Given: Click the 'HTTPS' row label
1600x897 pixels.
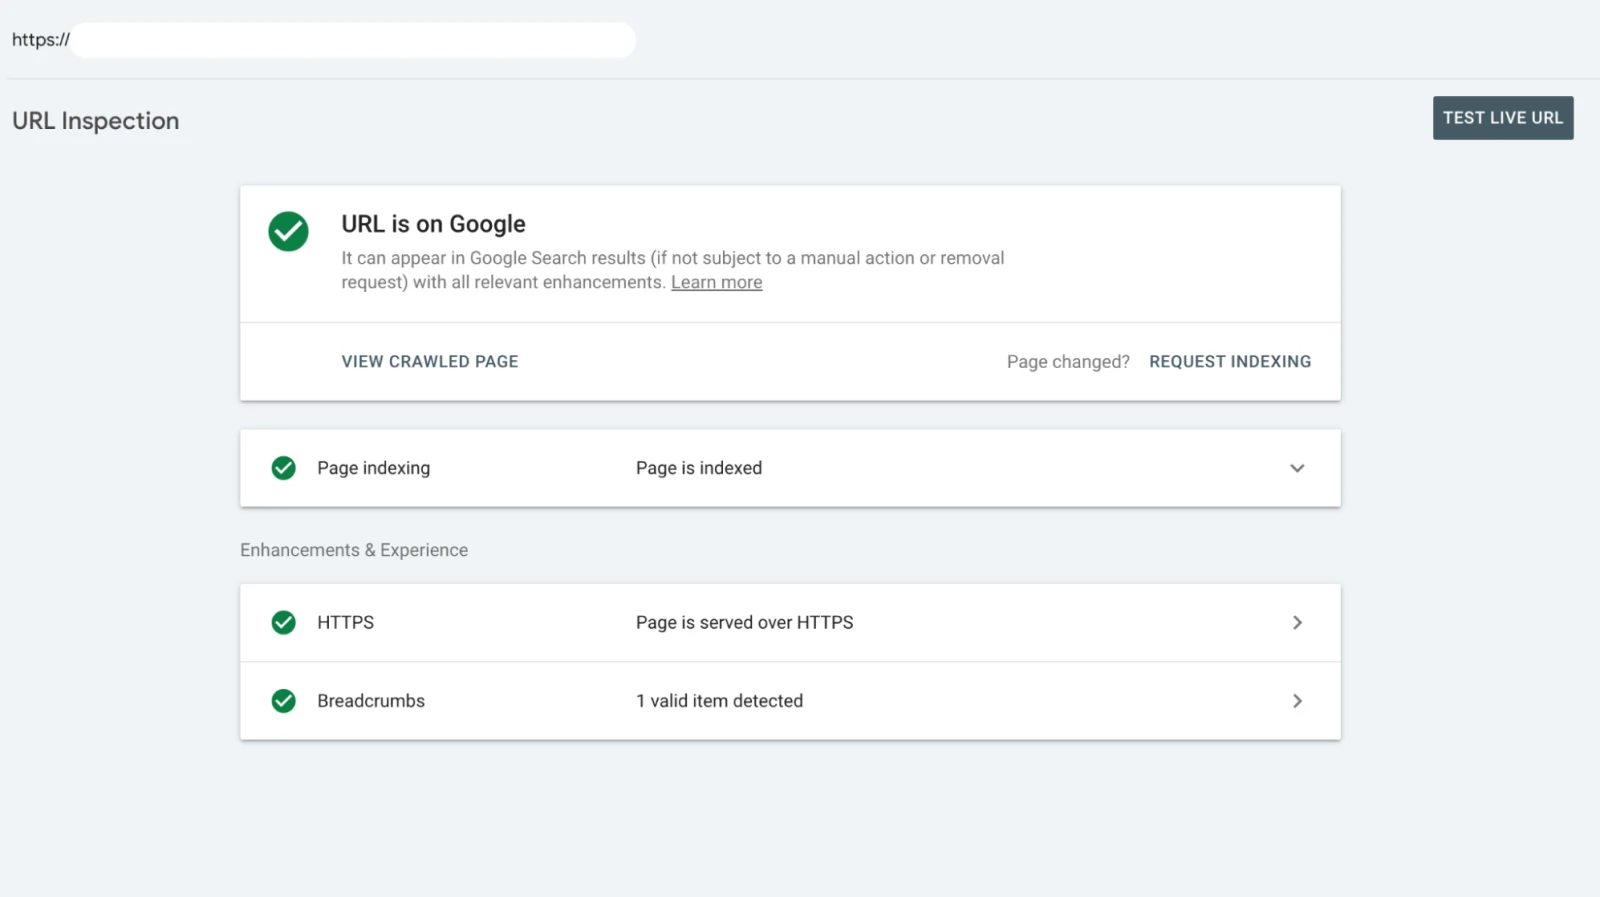Looking at the screenshot, I should (x=346, y=623).
